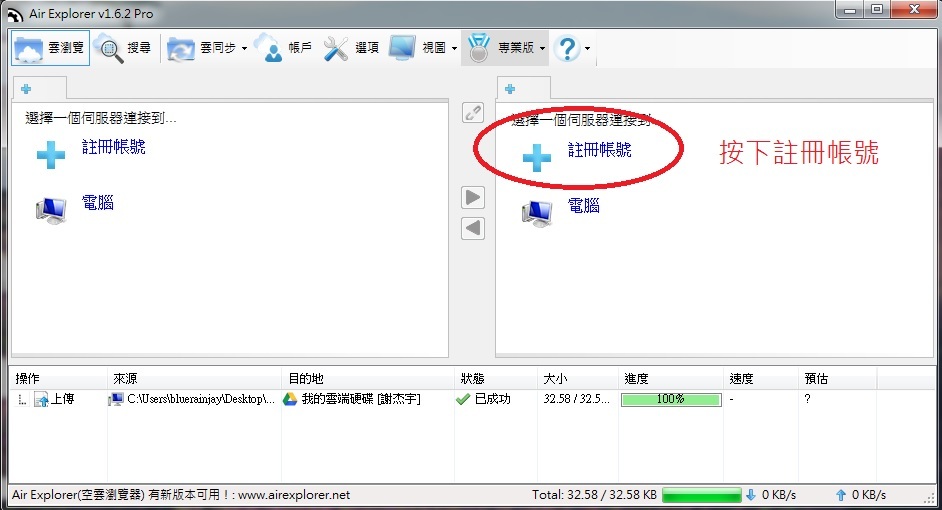The height and width of the screenshot is (510, 942).
Task: Minimize the Air Explorer window
Action: click(x=849, y=10)
